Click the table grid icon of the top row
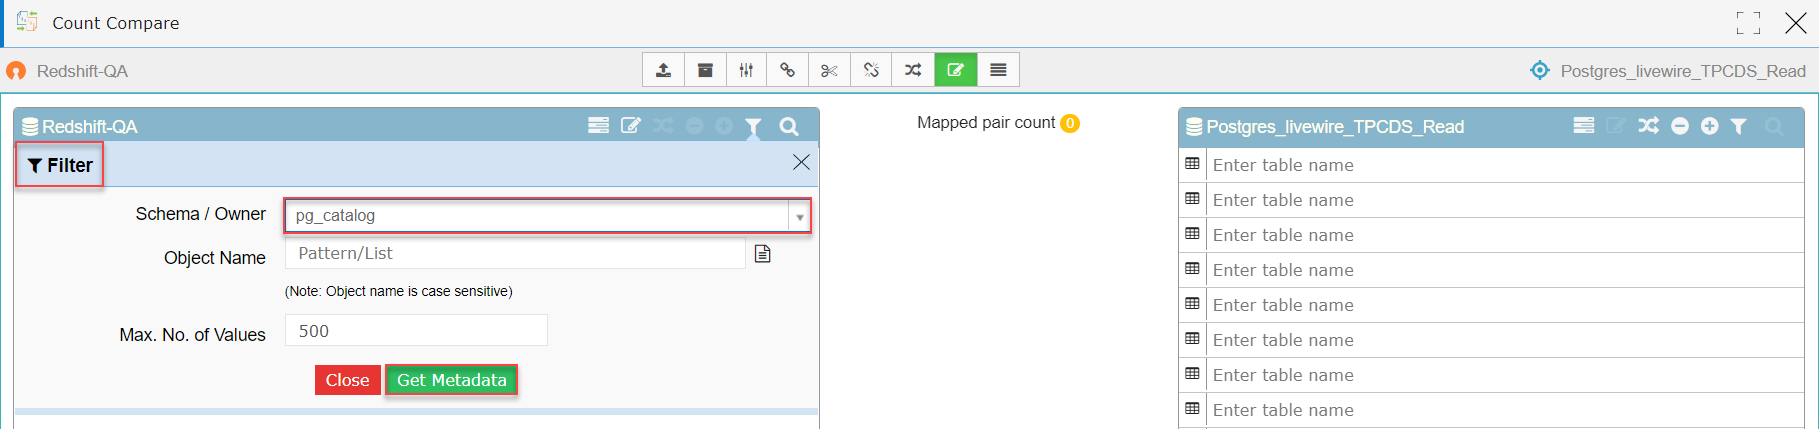 click(1192, 163)
